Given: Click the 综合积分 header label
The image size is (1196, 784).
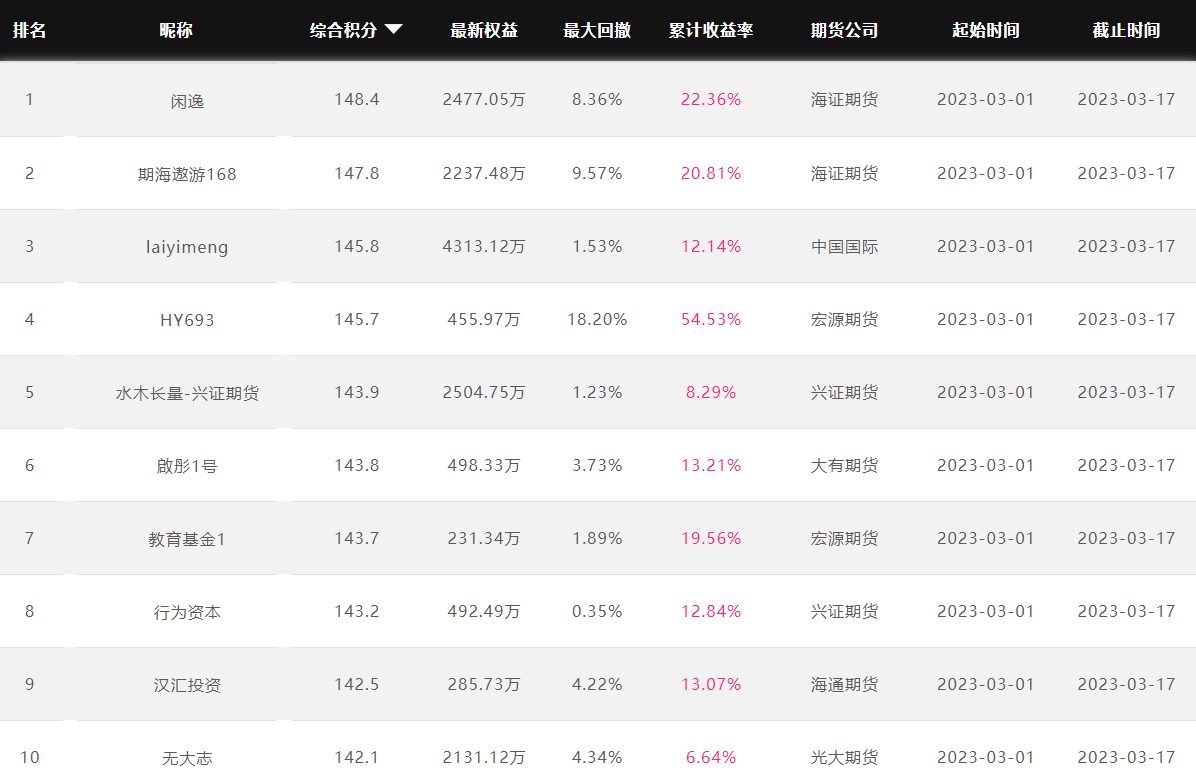Looking at the screenshot, I should (343, 31).
